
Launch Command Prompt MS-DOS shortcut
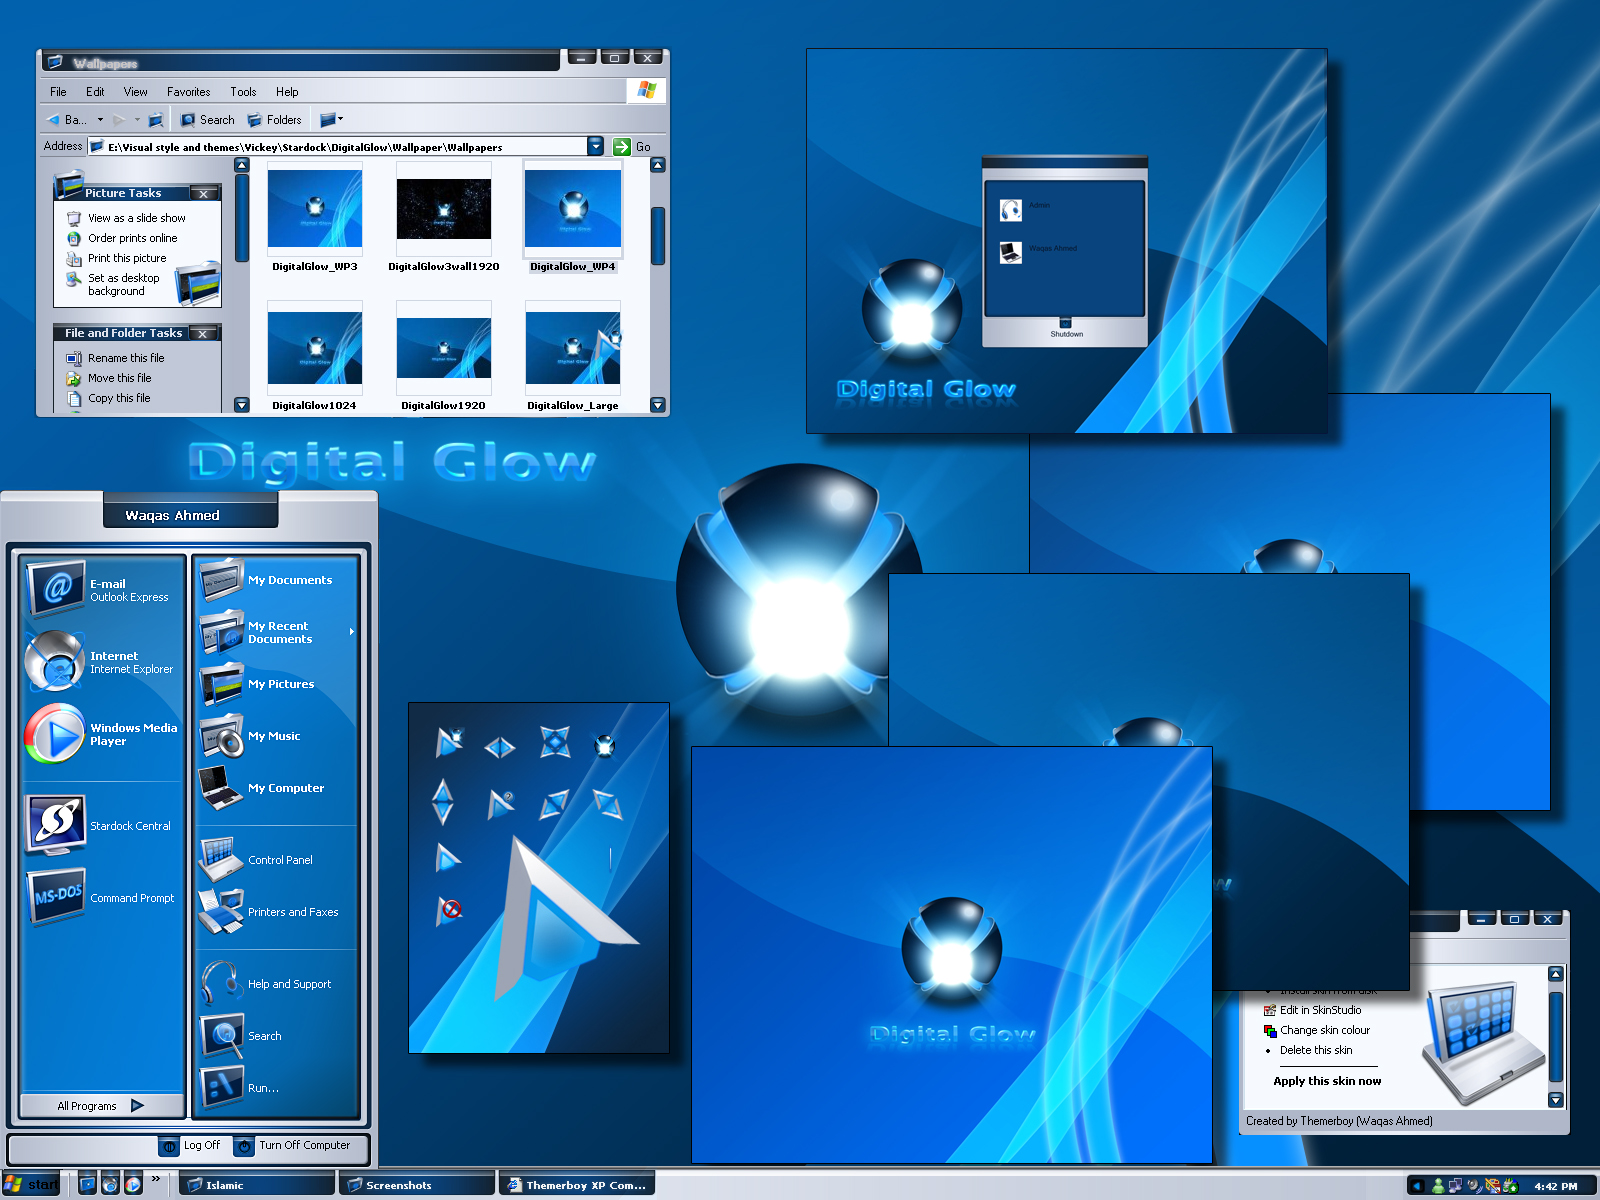(x=102, y=897)
